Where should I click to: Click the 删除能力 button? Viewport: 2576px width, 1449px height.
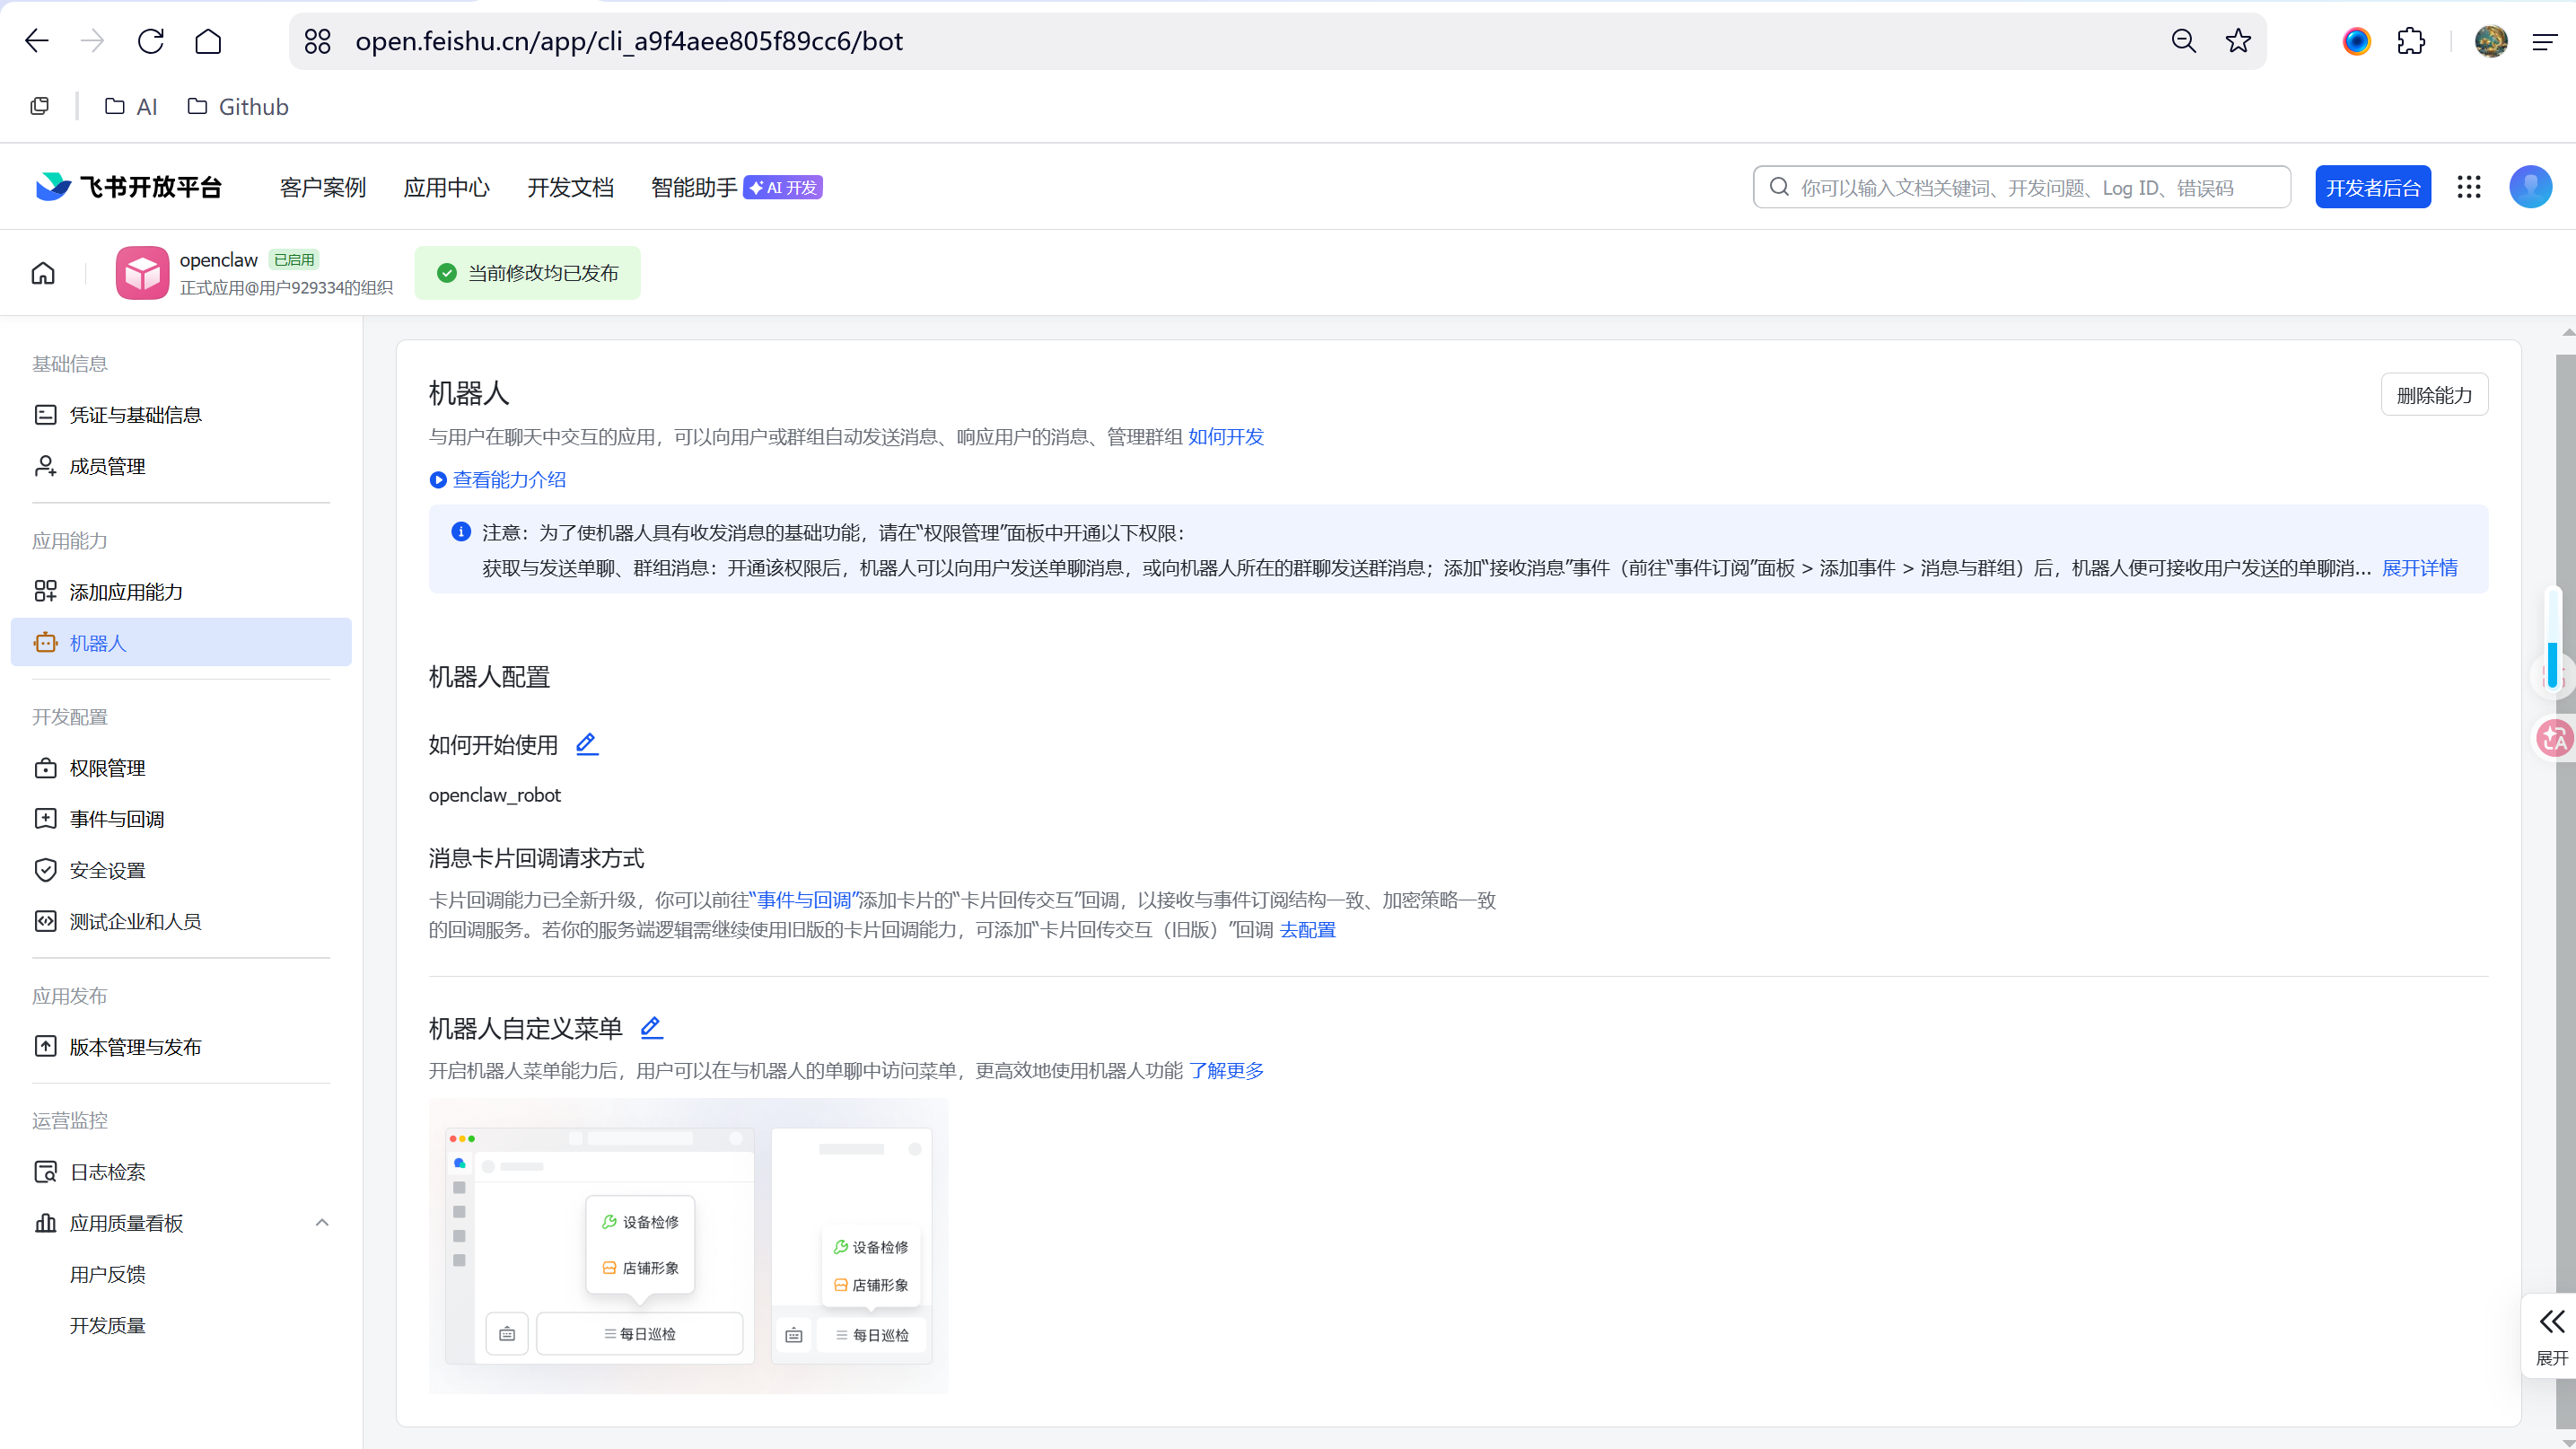(x=2434, y=395)
